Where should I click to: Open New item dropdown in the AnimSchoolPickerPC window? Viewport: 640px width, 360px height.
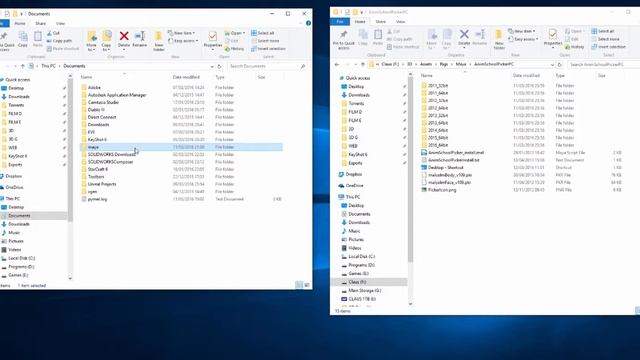coord(522,31)
